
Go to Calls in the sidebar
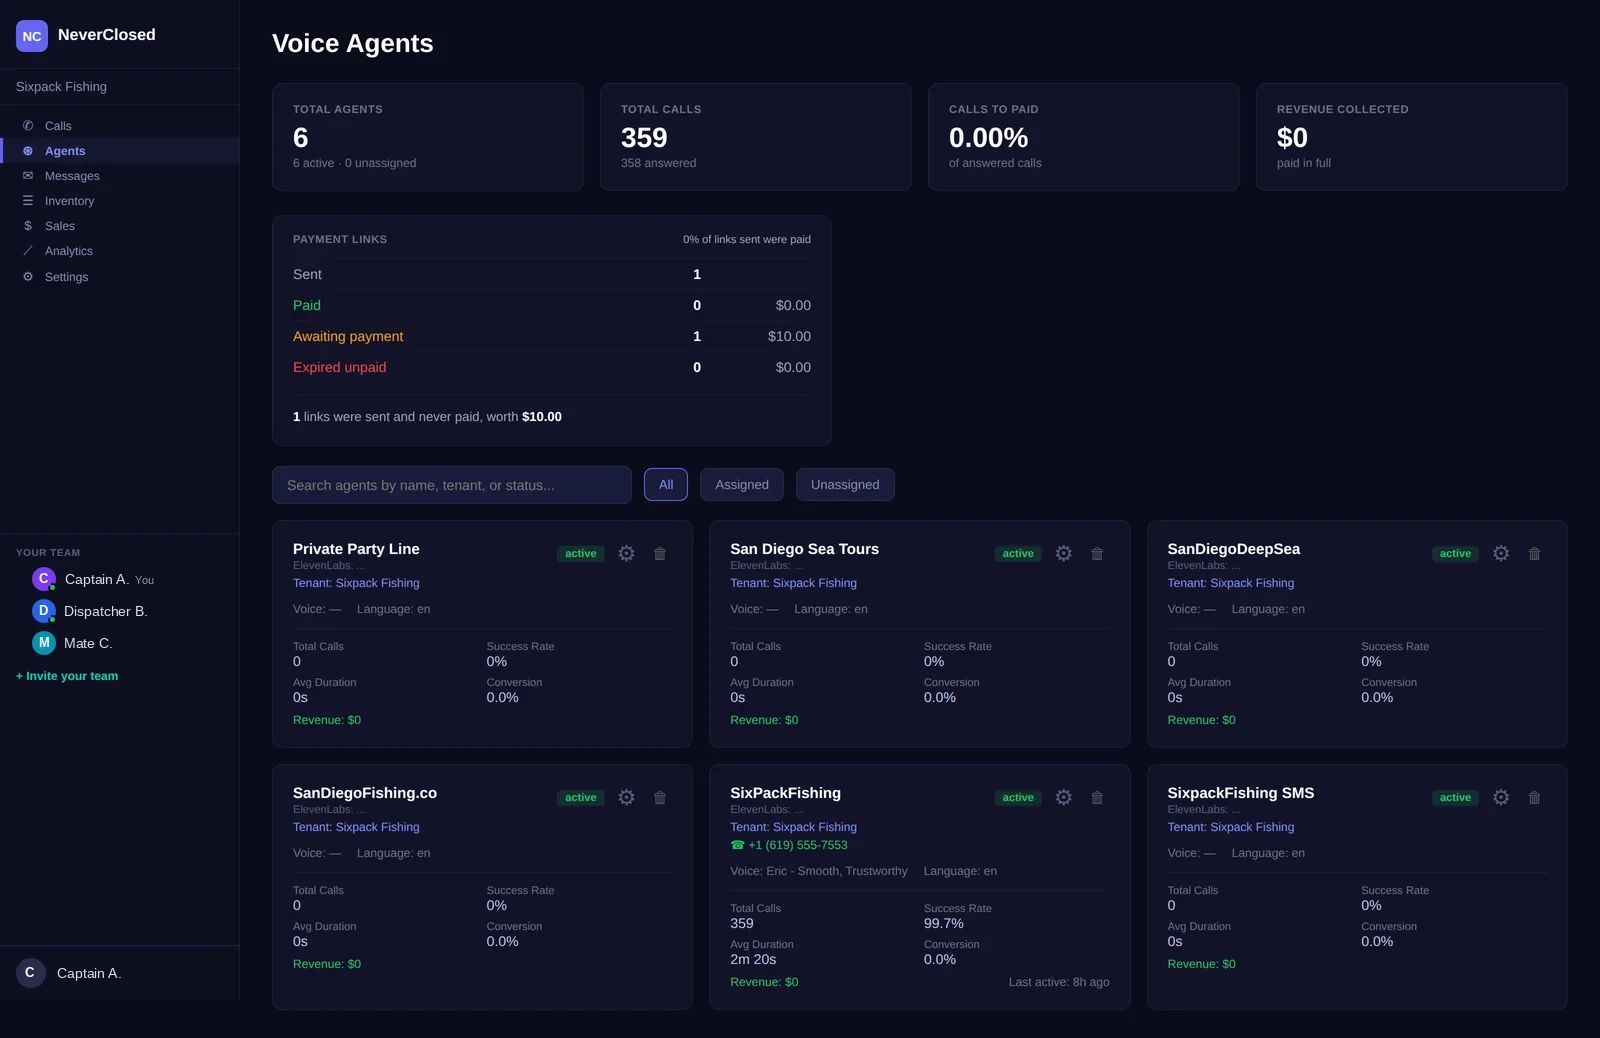click(x=120, y=126)
